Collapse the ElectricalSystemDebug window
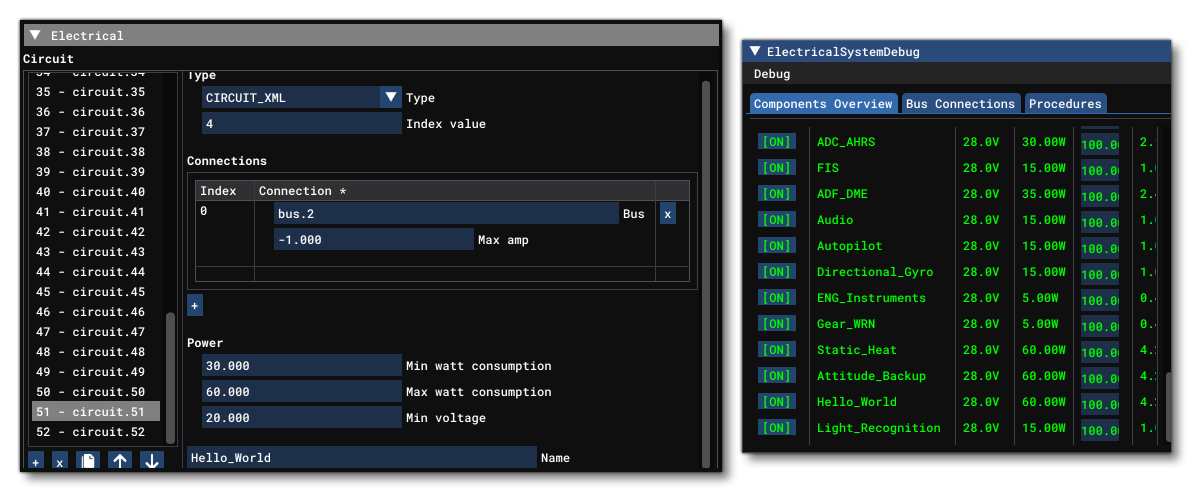The image size is (1191, 492). [755, 51]
